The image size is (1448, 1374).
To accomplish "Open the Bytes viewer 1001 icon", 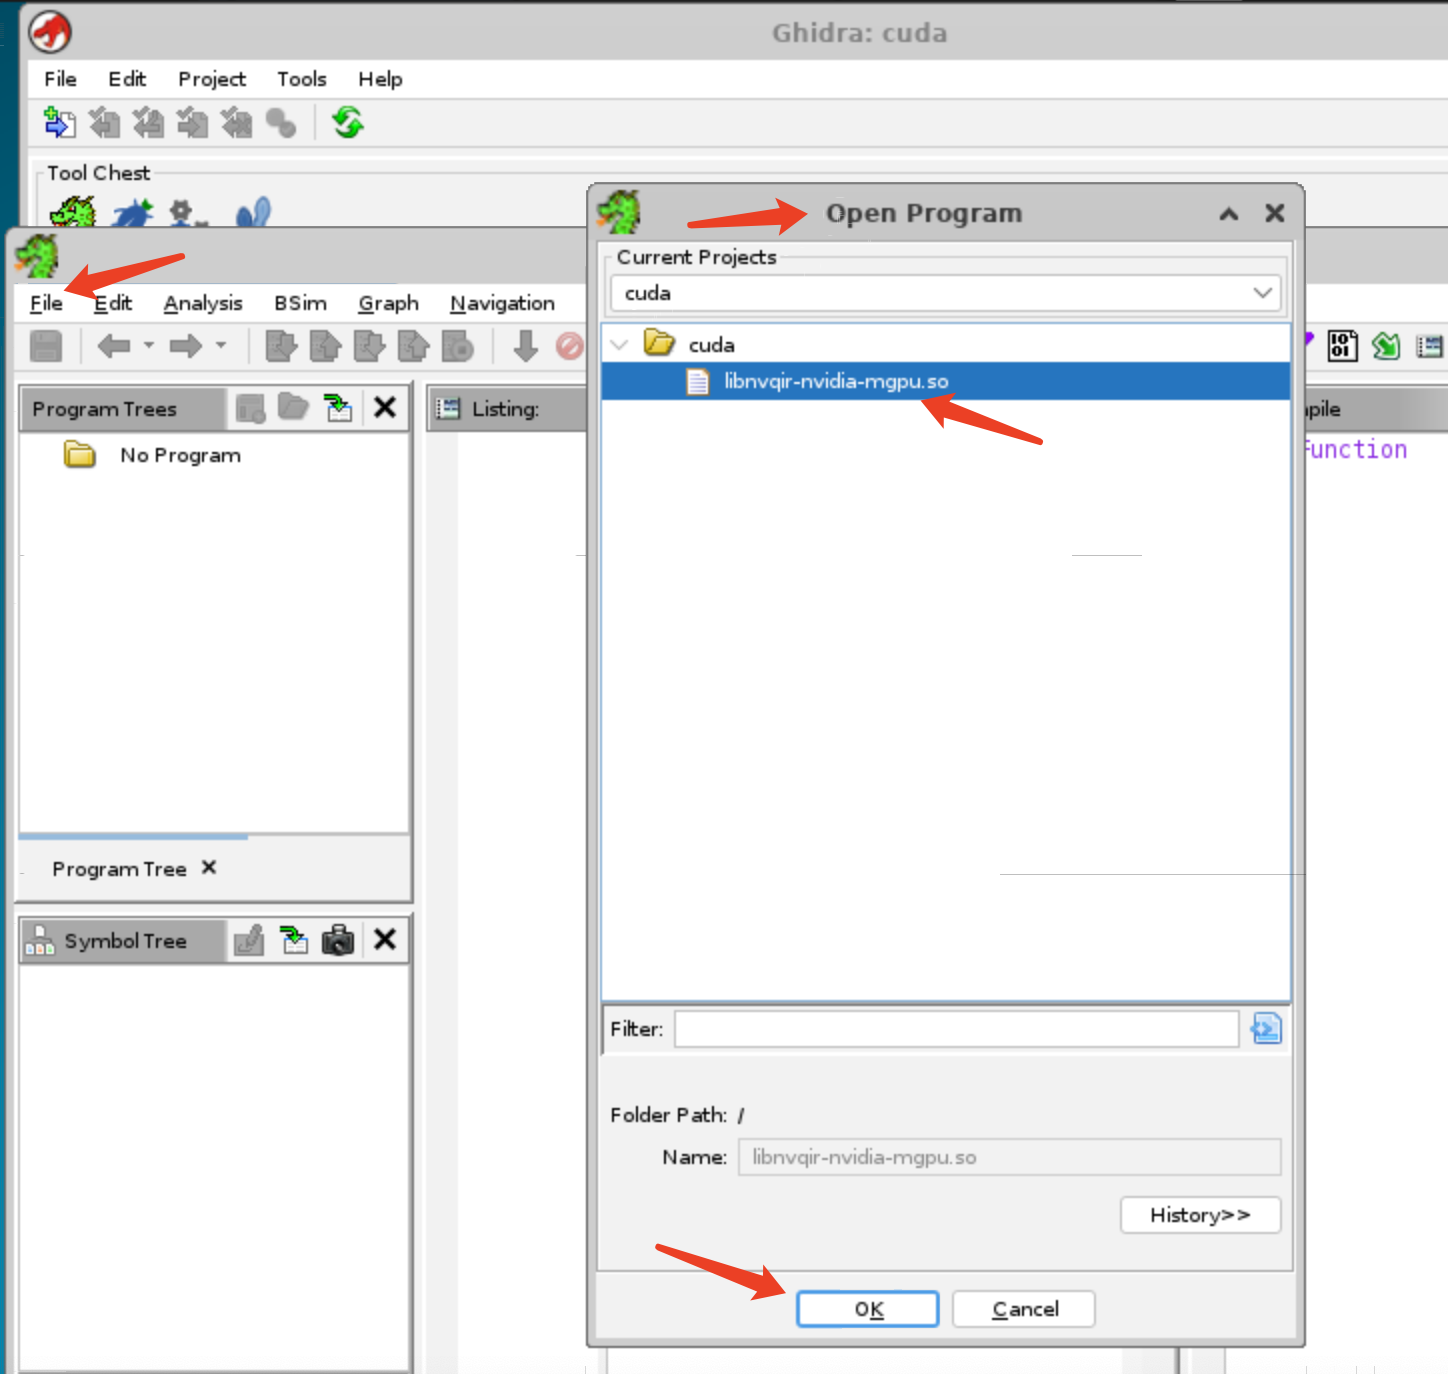I will pos(1342,346).
